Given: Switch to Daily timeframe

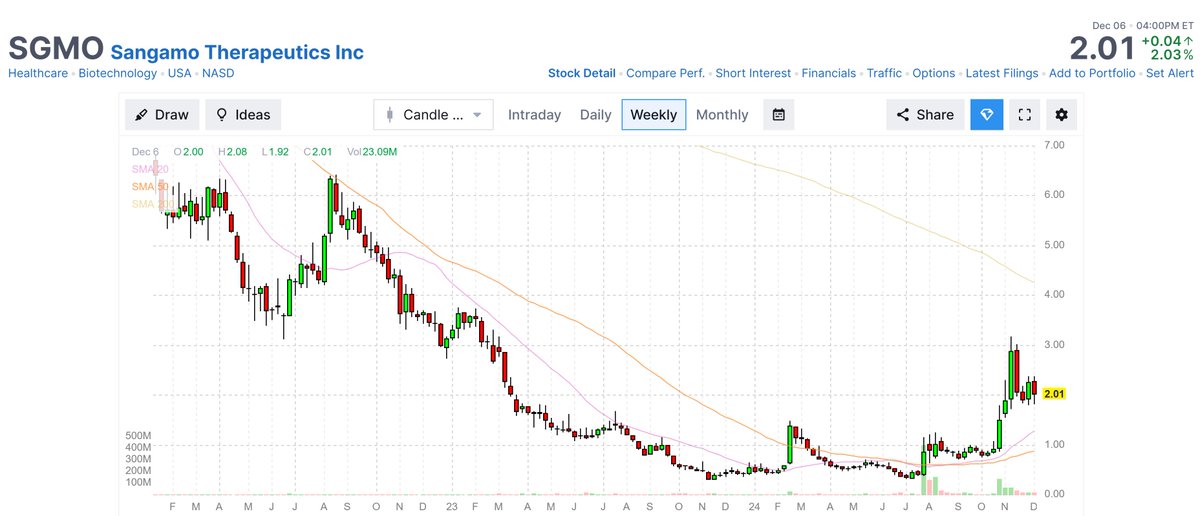Looking at the screenshot, I should (596, 115).
